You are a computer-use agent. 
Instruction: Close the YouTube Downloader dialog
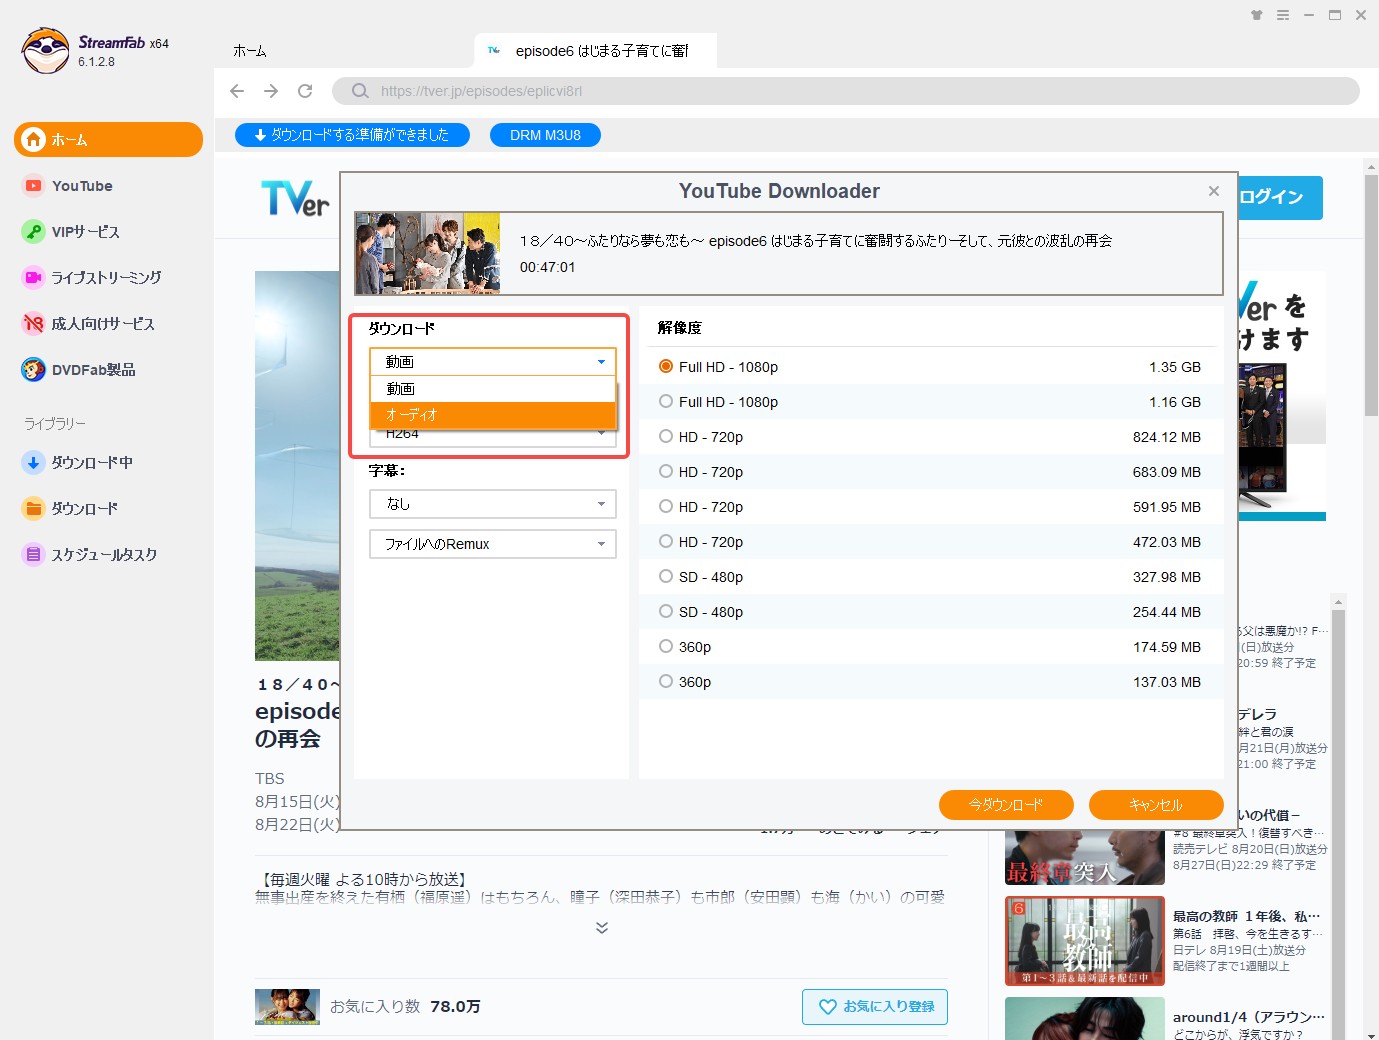tap(1213, 191)
